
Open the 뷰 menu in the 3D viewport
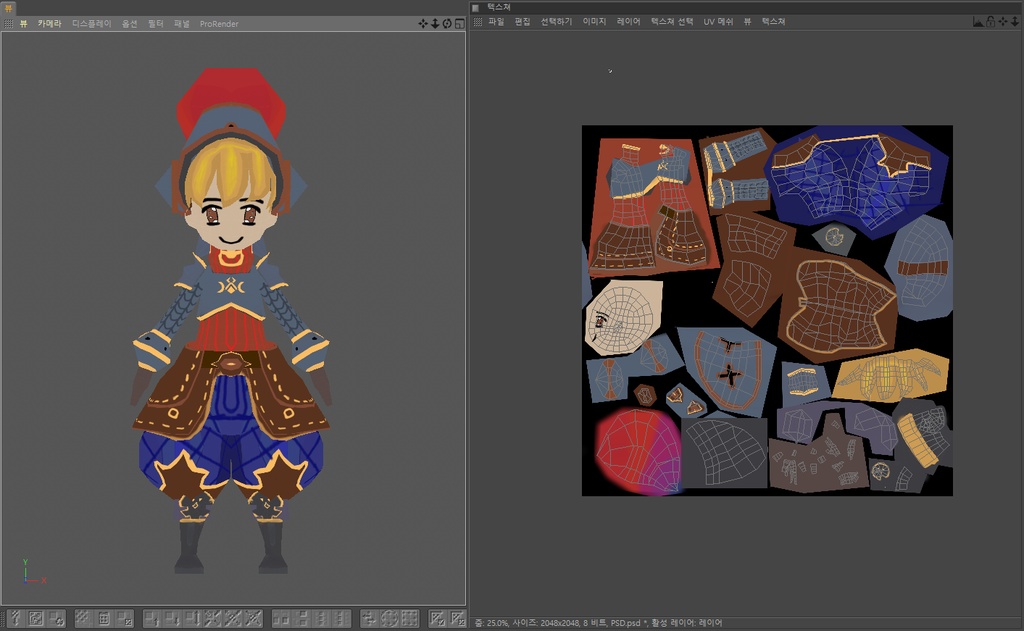[x=24, y=24]
